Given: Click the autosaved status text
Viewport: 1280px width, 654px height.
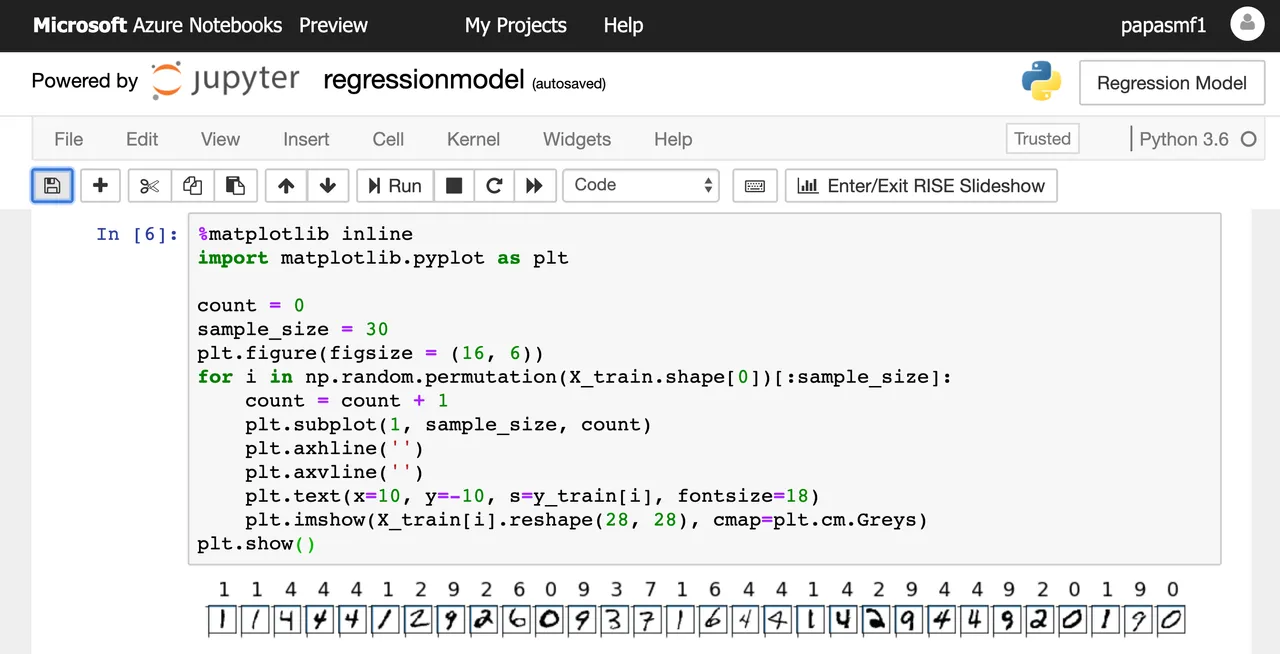Looking at the screenshot, I should coord(569,84).
